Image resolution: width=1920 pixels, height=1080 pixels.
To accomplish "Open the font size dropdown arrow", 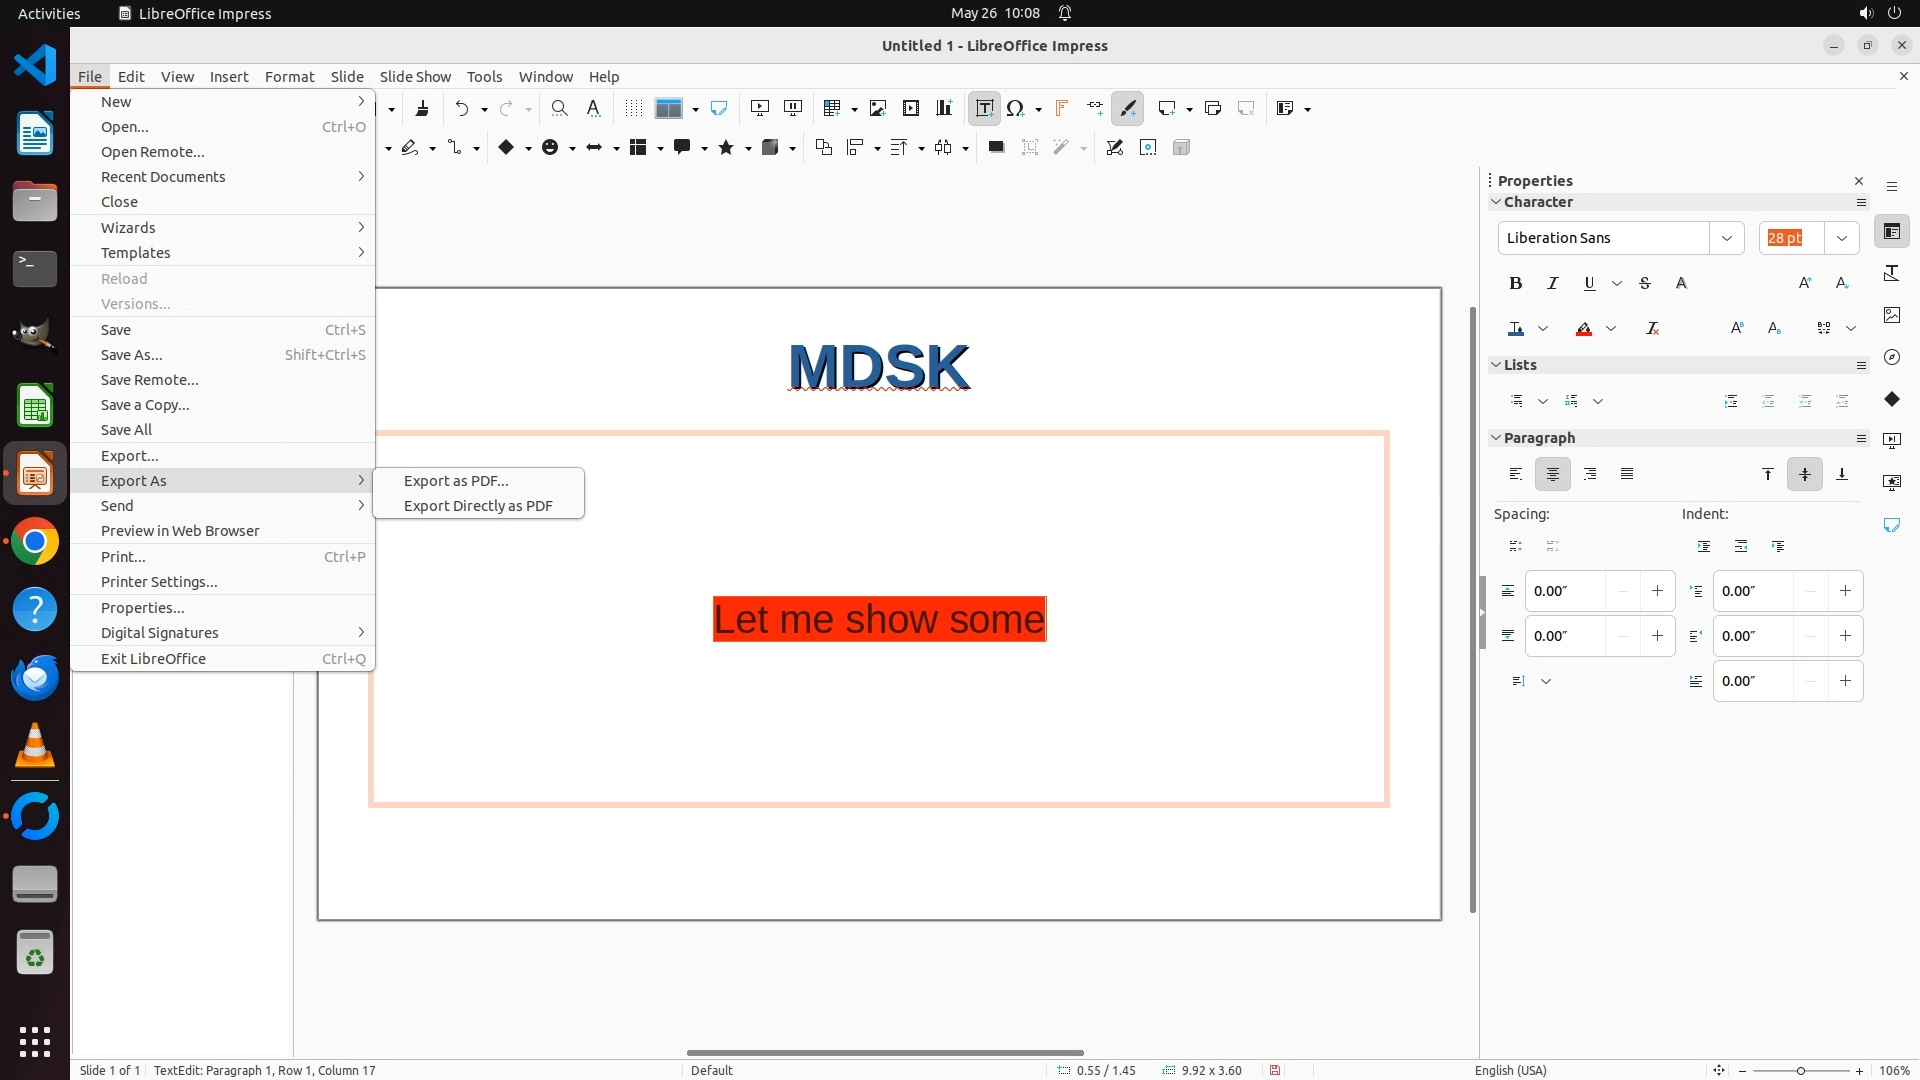I will 1842,238.
